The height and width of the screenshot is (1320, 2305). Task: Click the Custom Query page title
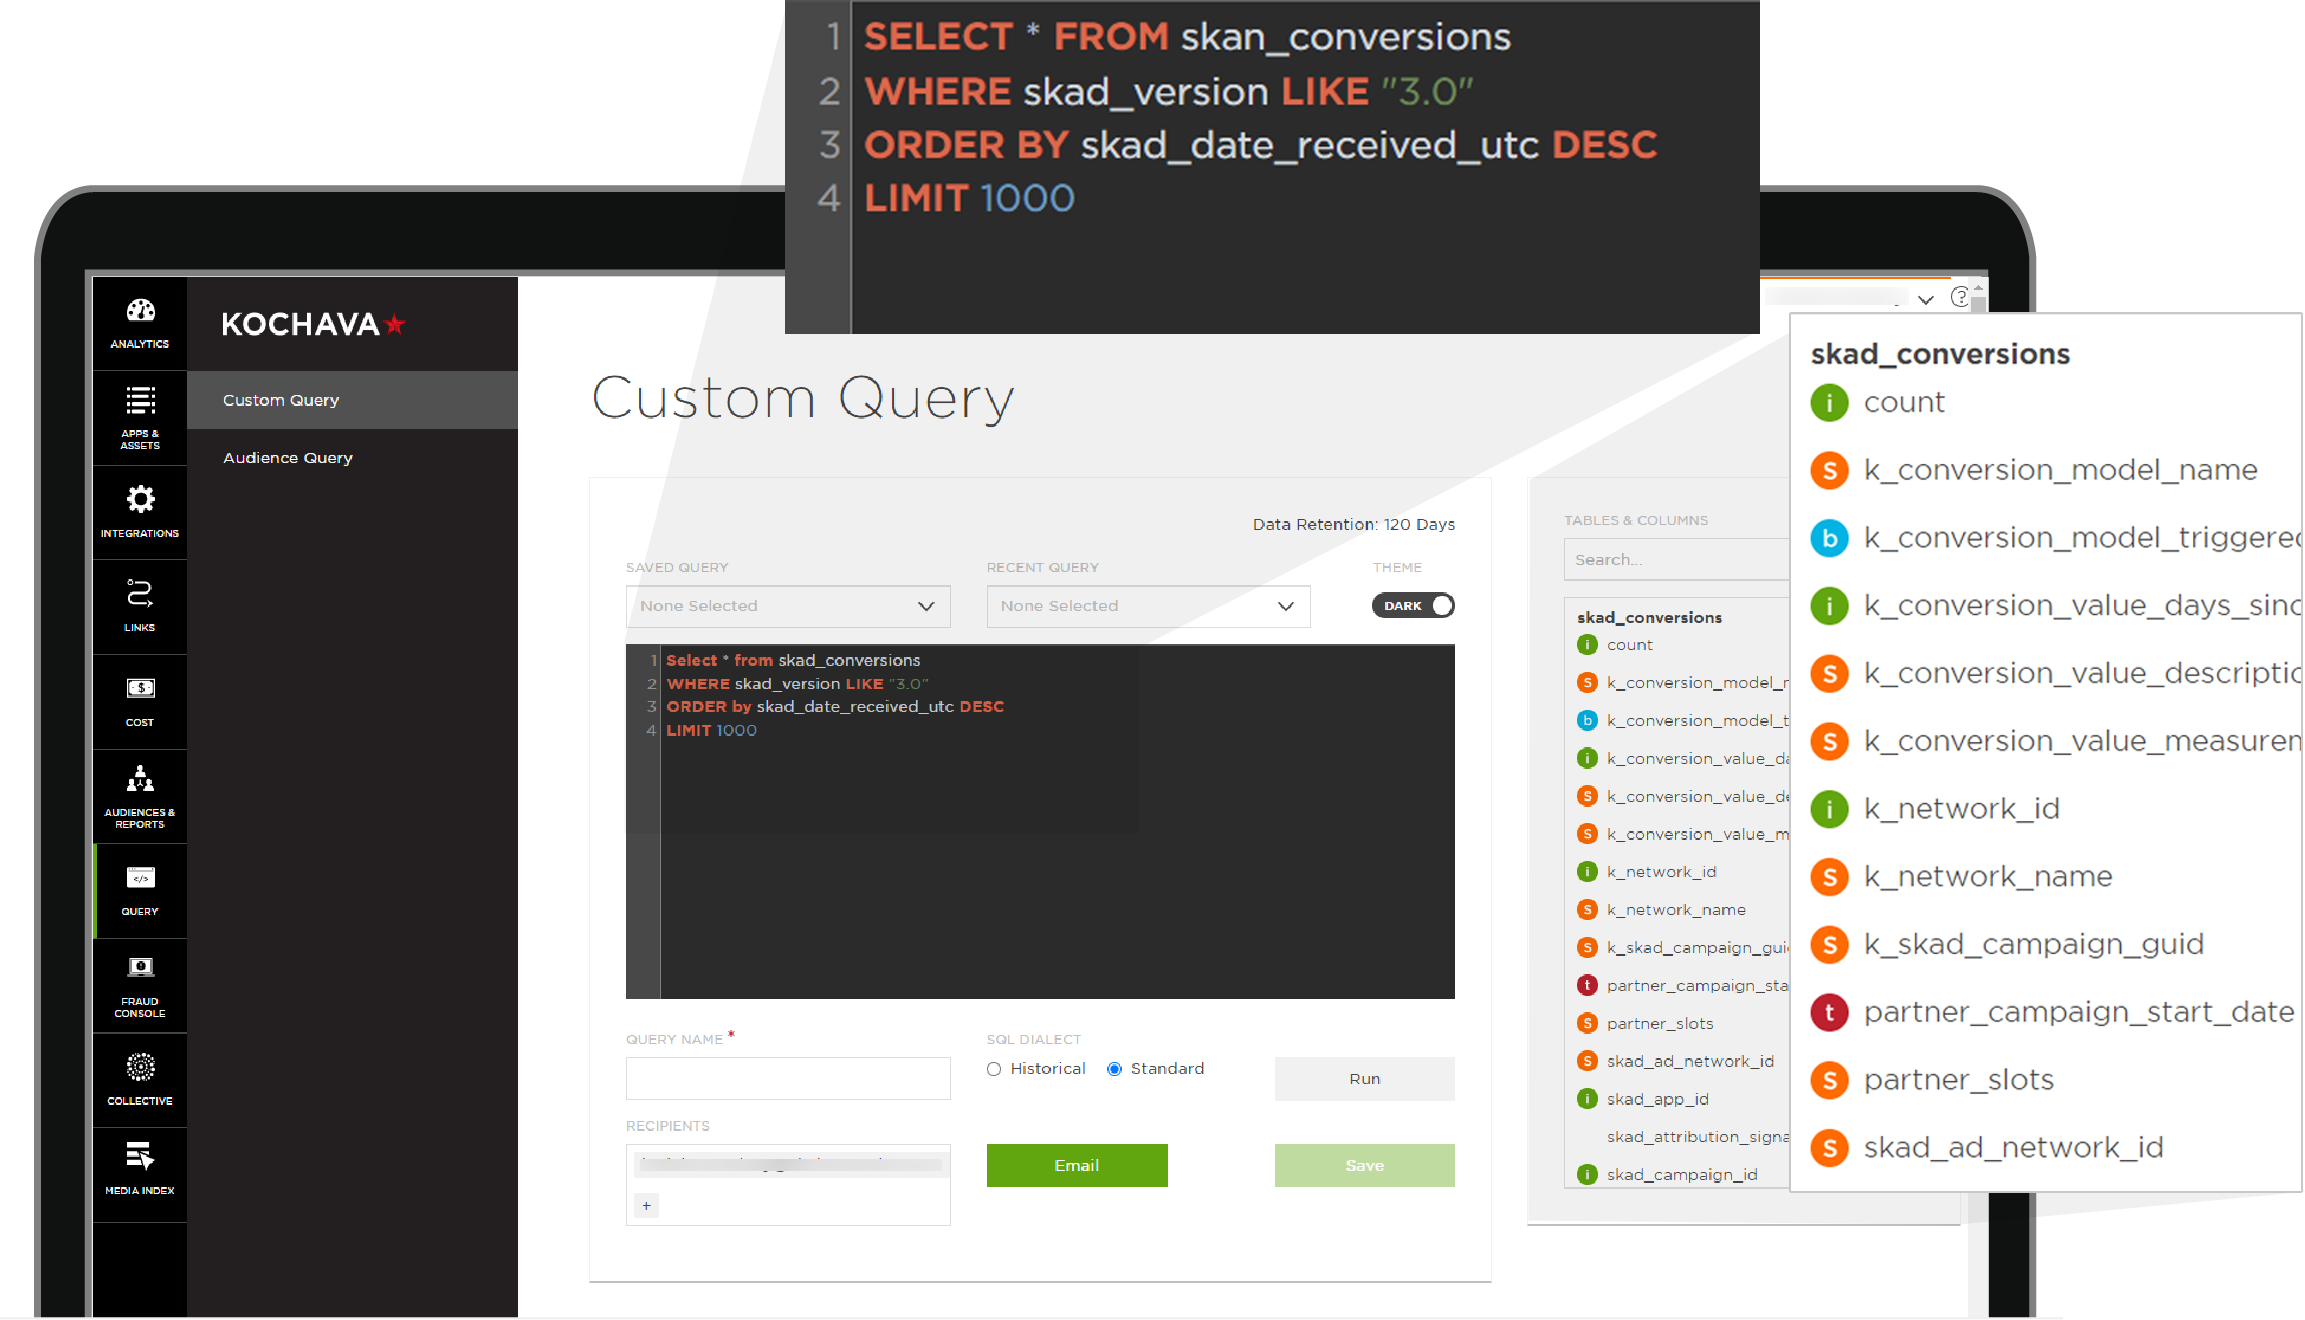803,398
